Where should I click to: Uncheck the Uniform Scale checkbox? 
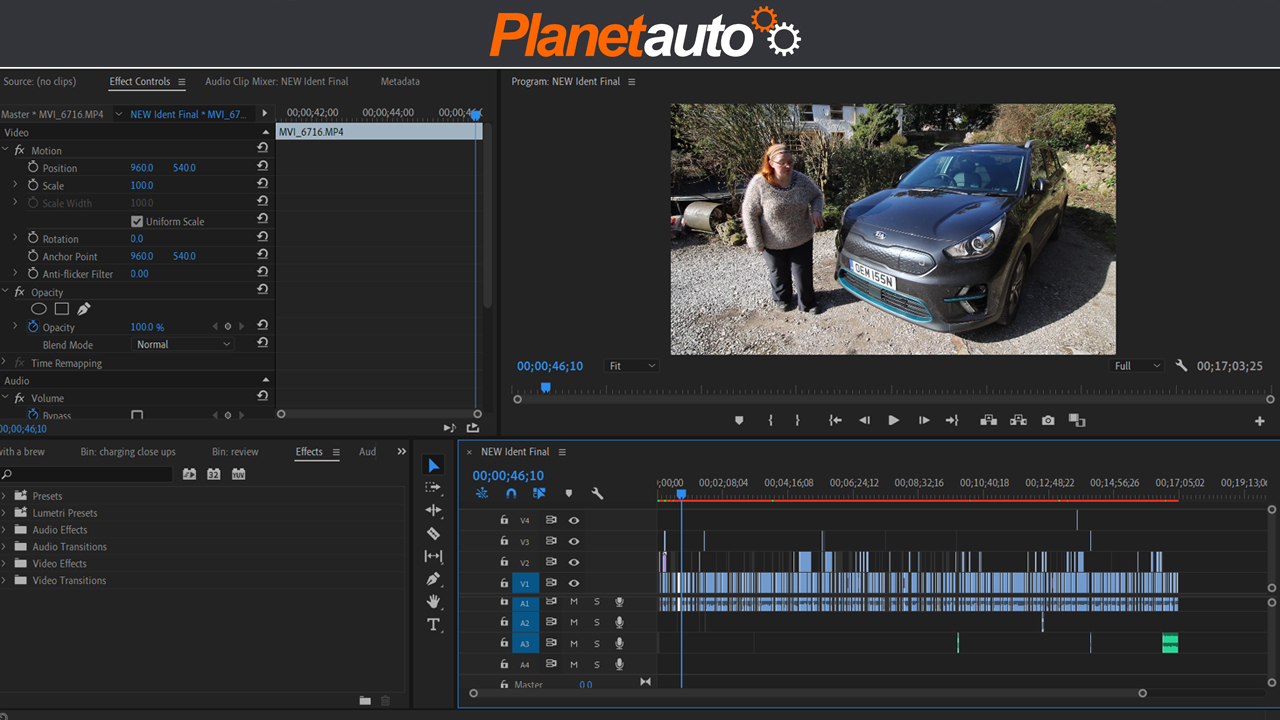[137, 221]
